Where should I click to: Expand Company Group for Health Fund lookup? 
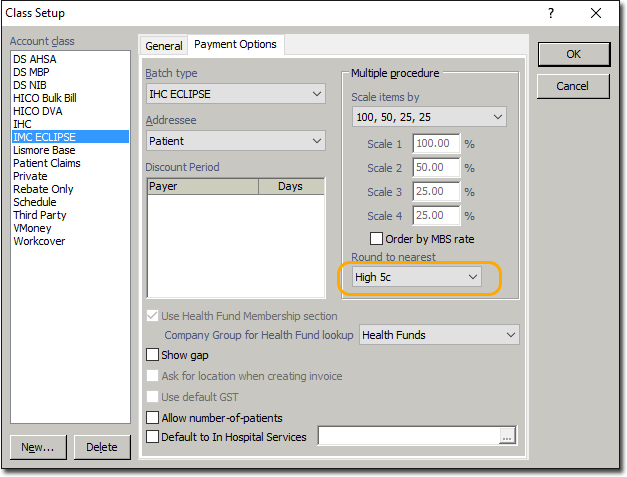(439, 335)
